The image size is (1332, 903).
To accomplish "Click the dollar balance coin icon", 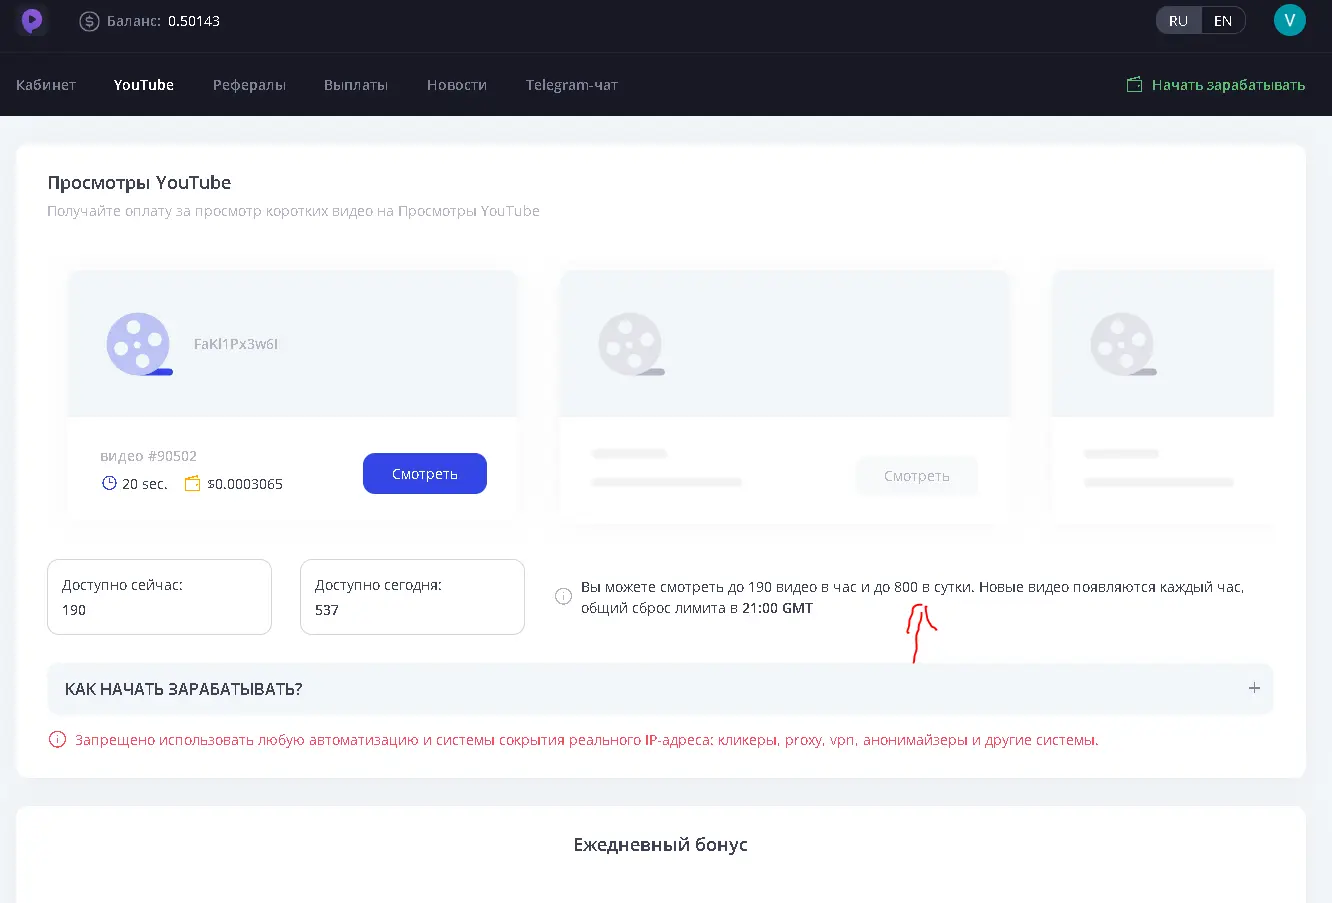I will pos(89,21).
